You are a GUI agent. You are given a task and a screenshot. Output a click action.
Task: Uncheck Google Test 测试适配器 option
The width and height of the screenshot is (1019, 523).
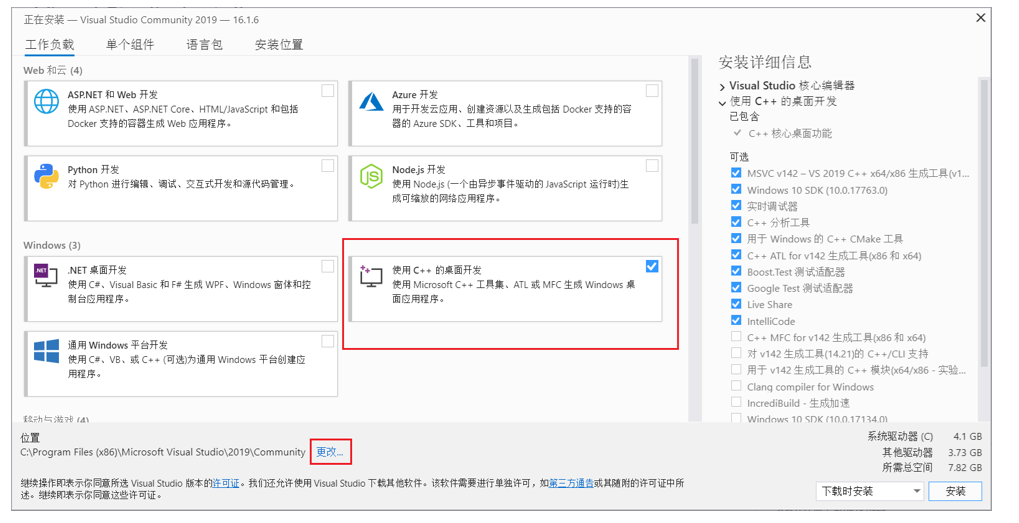[736, 287]
